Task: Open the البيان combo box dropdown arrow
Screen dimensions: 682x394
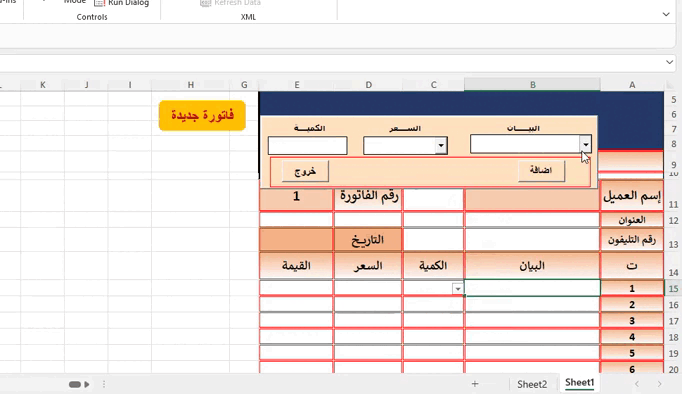Action: click(585, 144)
